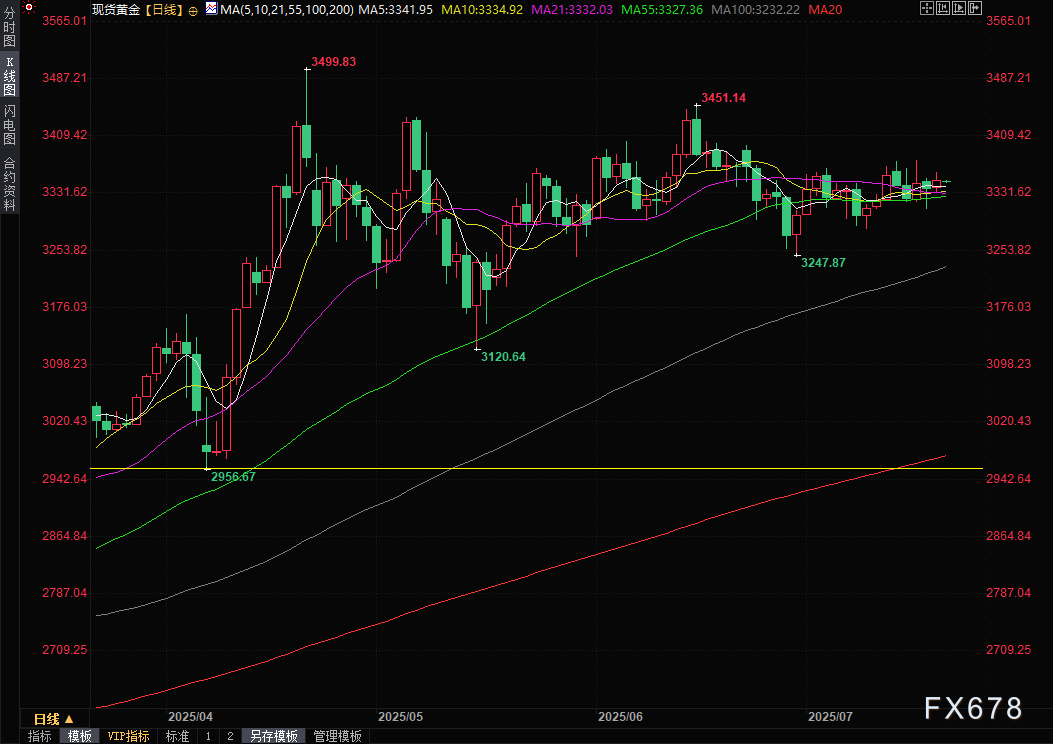Click 管理模板 button
This screenshot has width=1053, height=744.
337,736
